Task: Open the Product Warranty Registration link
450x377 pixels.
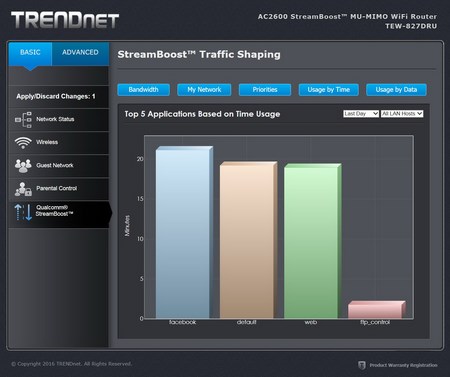Action: 403,365
